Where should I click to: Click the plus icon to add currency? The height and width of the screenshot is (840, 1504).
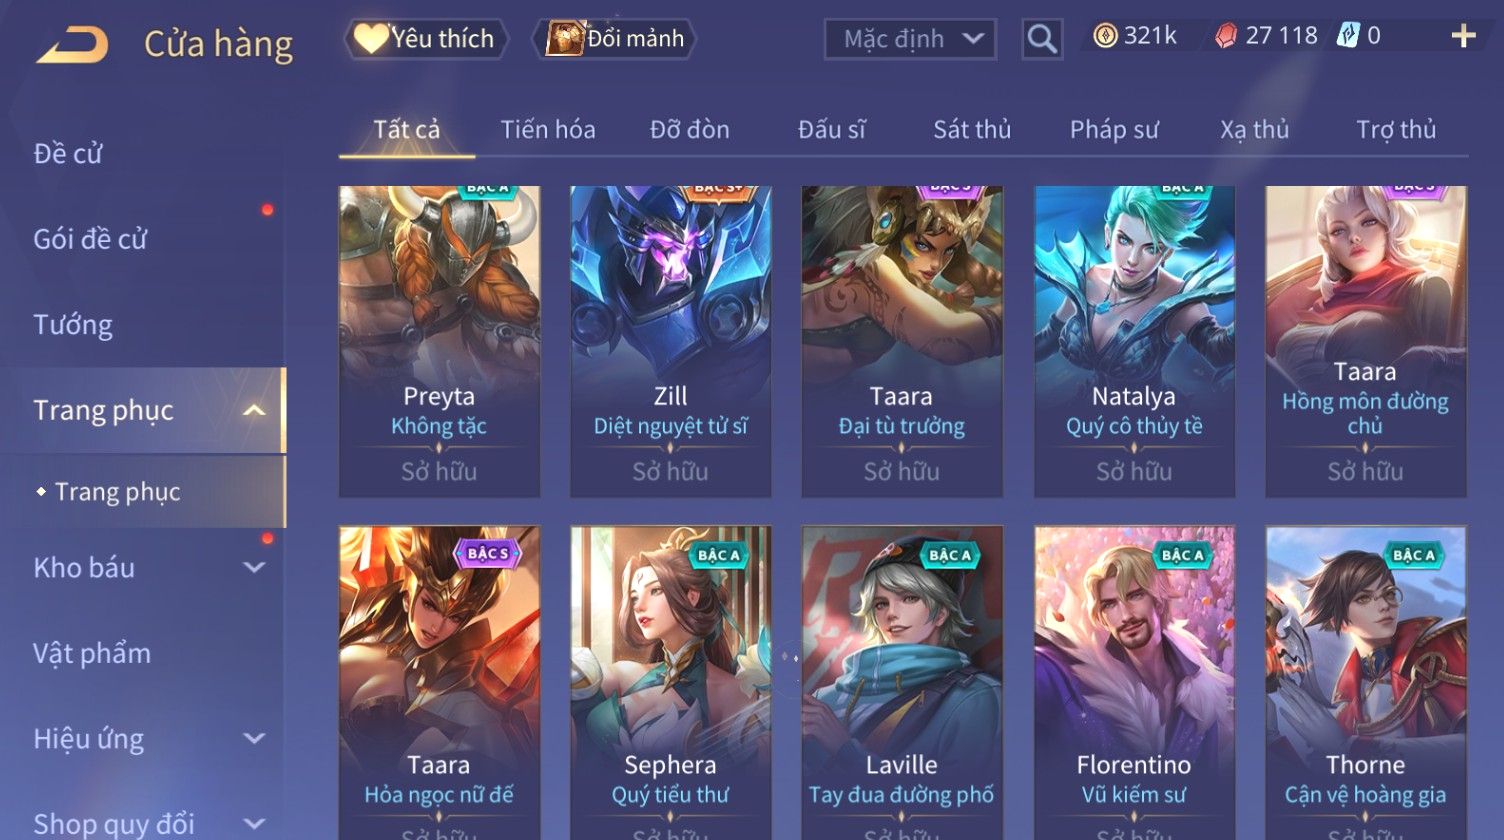click(x=1463, y=37)
